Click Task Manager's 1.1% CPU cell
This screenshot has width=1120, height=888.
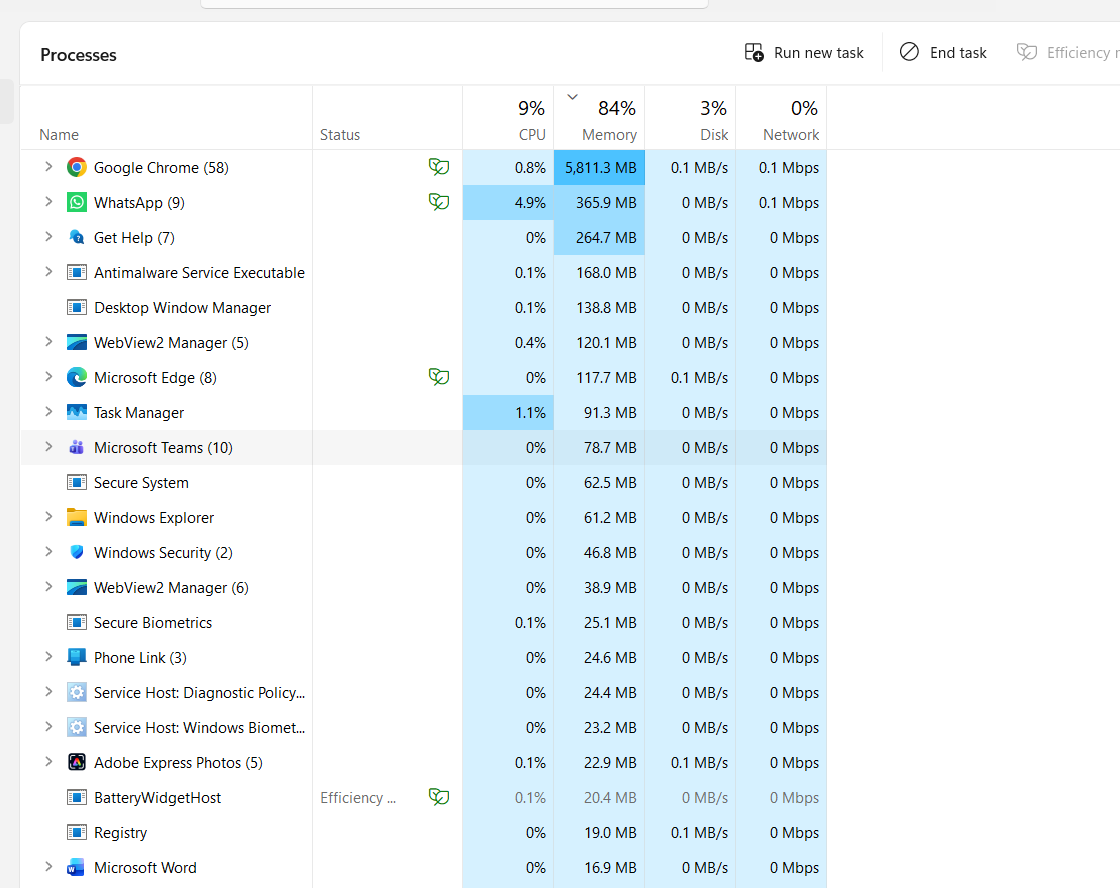(508, 412)
